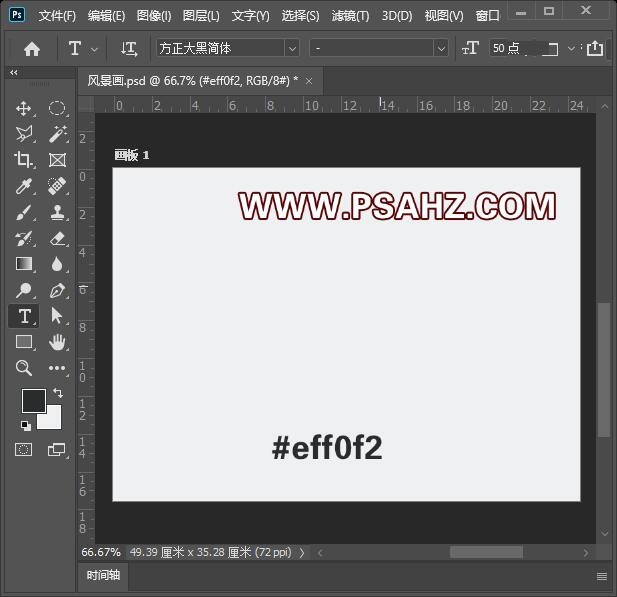Select the Eraser tool

(57, 238)
